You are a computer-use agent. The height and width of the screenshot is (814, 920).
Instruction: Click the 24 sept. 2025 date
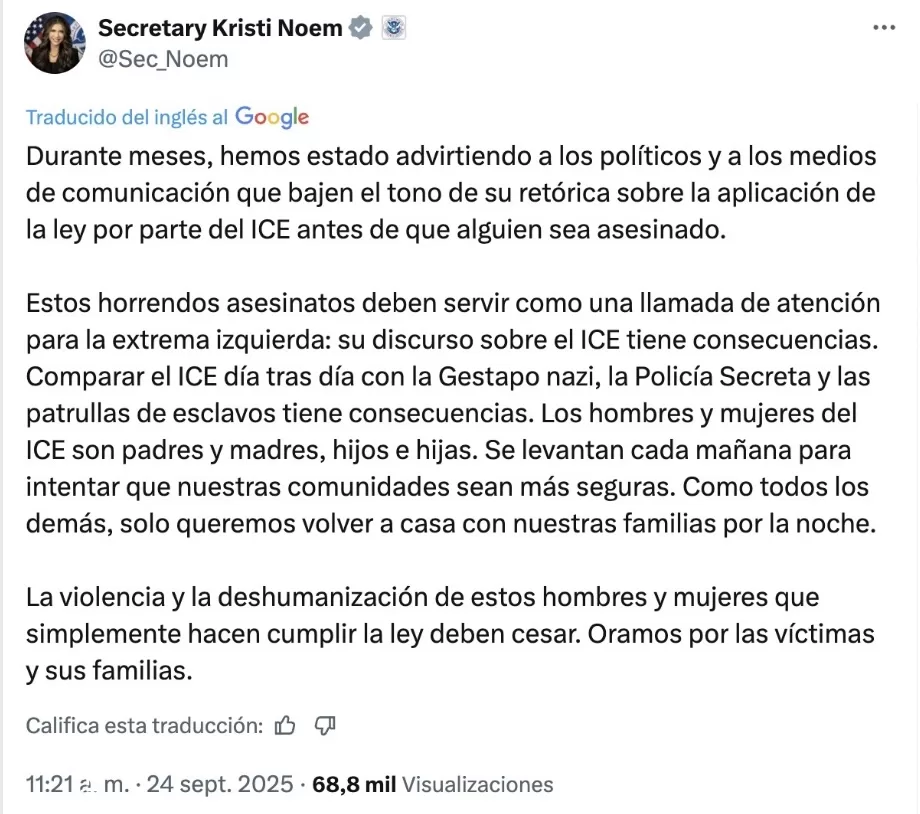pos(220,784)
